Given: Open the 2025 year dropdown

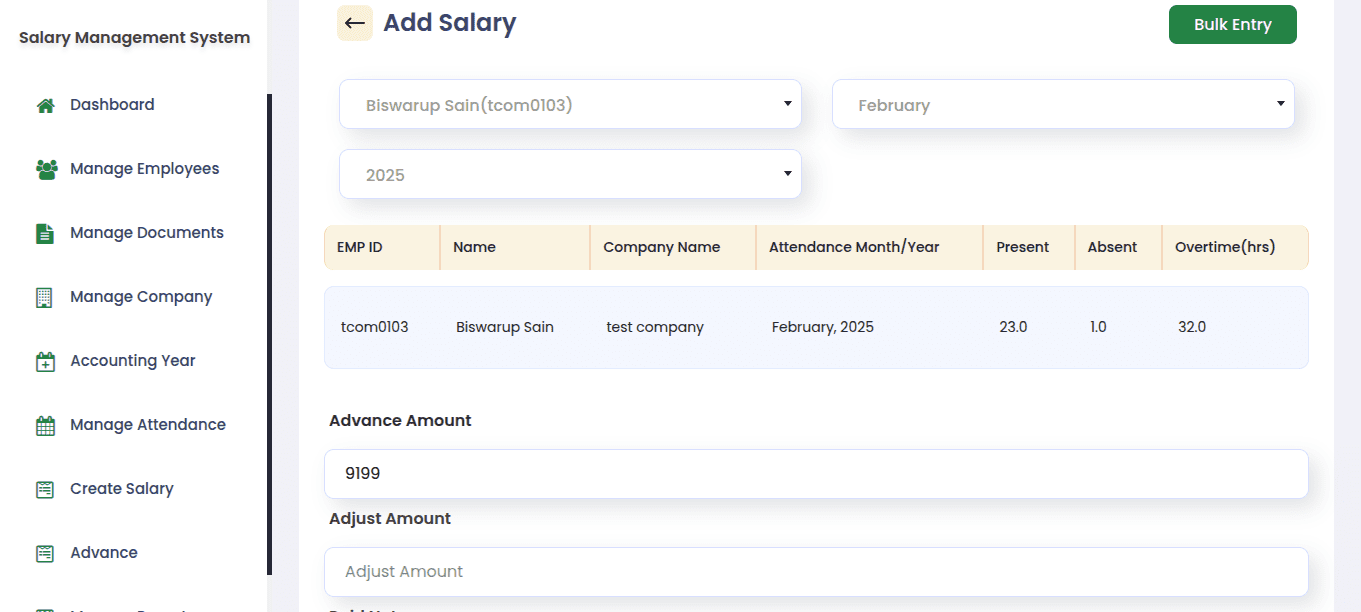Looking at the screenshot, I should (570, 175).
